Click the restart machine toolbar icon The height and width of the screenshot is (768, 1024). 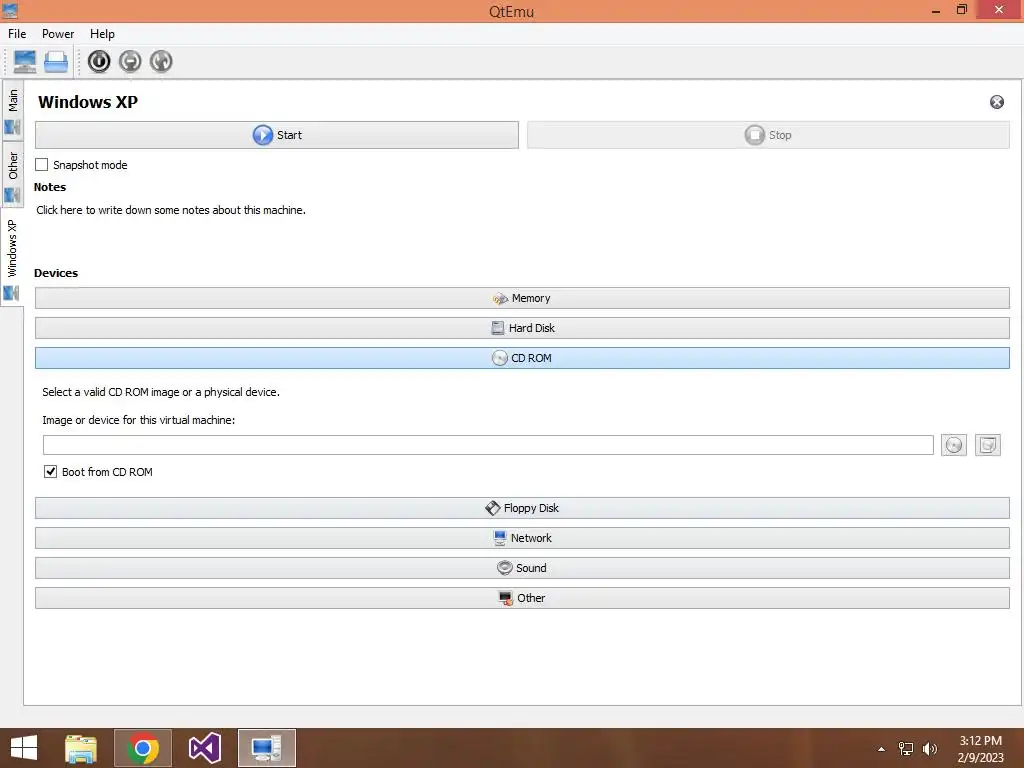coord(161,61)
